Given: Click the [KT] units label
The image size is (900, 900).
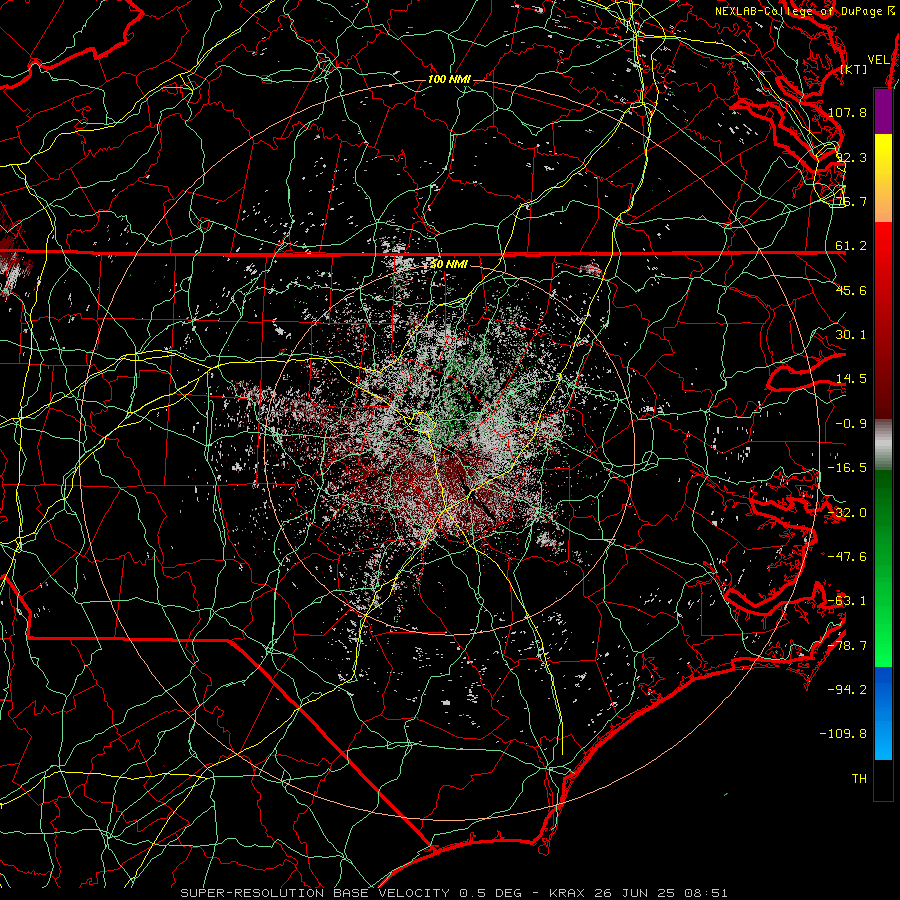Looking at the screenshot, I should (854, 69).
